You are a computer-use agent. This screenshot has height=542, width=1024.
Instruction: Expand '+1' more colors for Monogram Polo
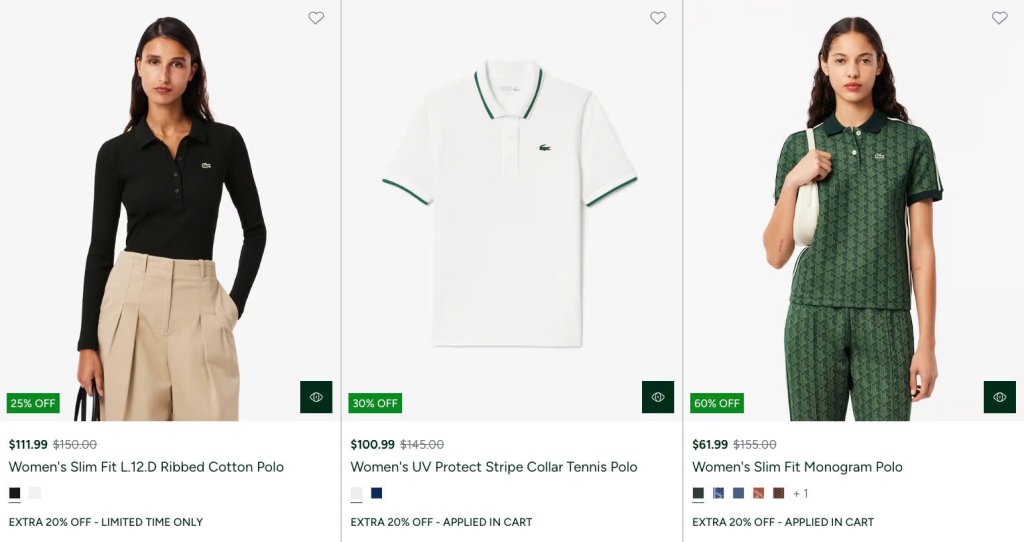pyautogui.click(x=800, y=493)
